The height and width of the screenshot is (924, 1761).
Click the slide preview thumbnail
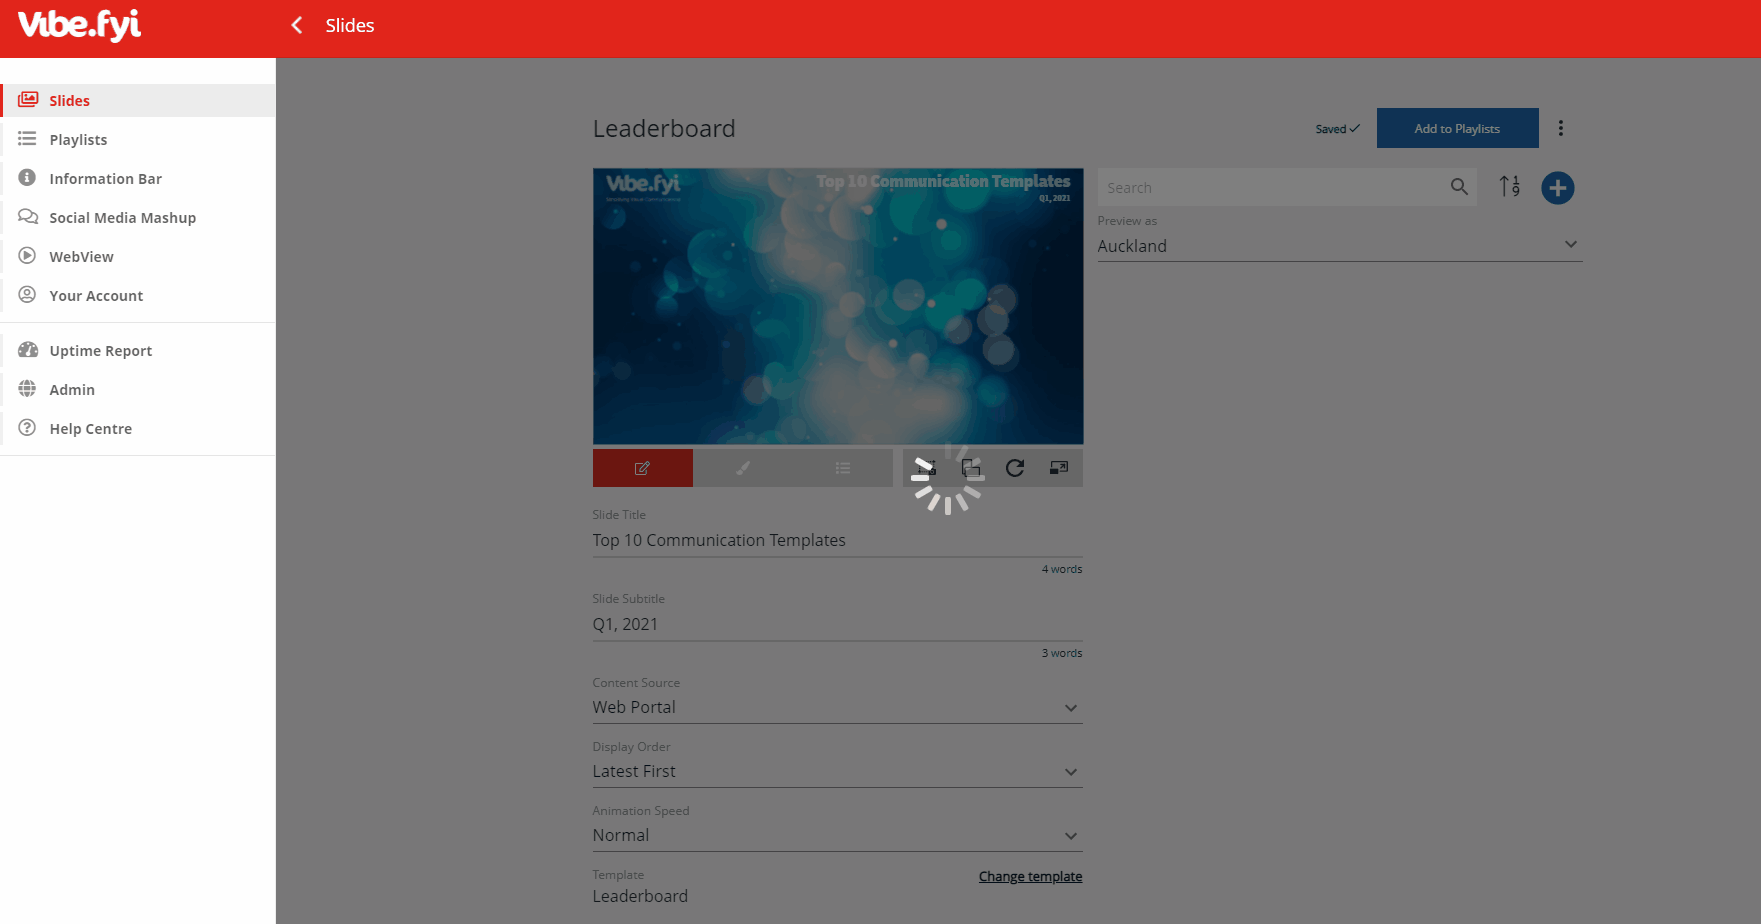[837, 306]
